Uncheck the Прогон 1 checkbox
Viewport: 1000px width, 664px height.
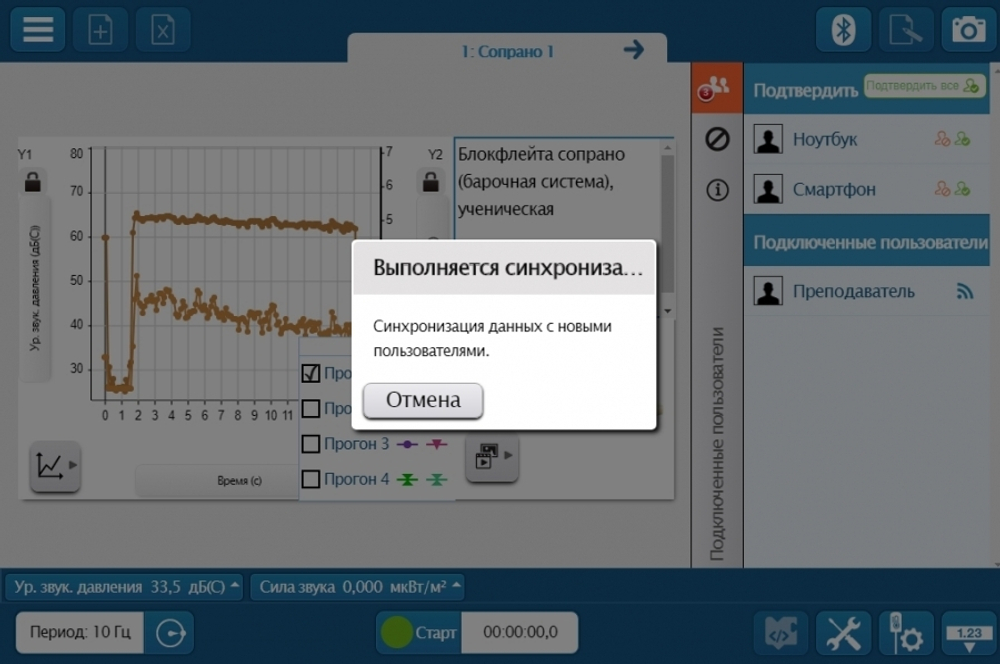(x=311, y=374)
